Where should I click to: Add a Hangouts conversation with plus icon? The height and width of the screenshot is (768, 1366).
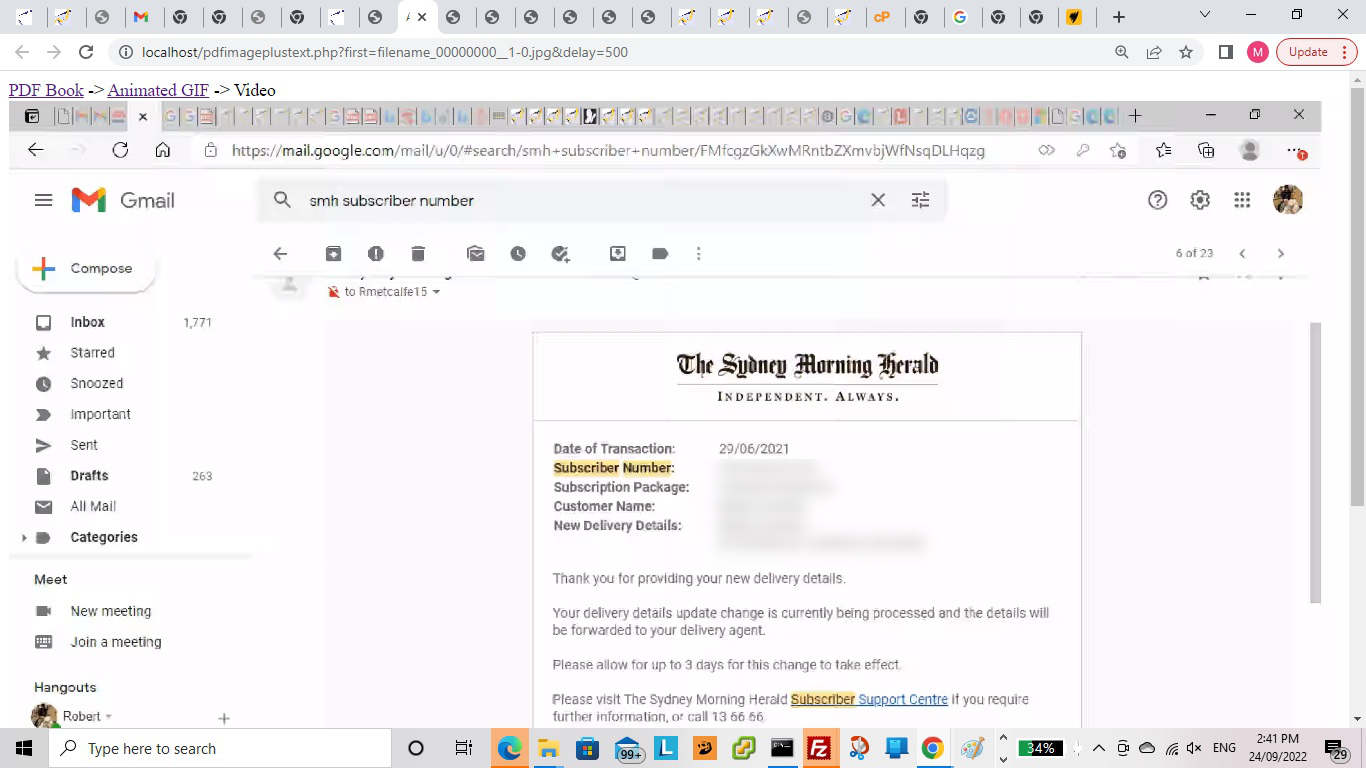point(224,718)
